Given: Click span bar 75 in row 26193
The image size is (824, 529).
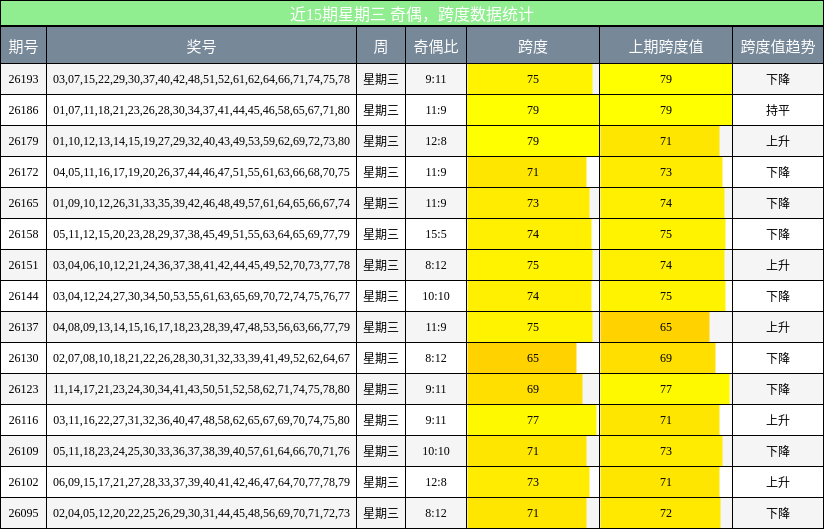Looking at the screenshot, I should (x=530, y=79).
